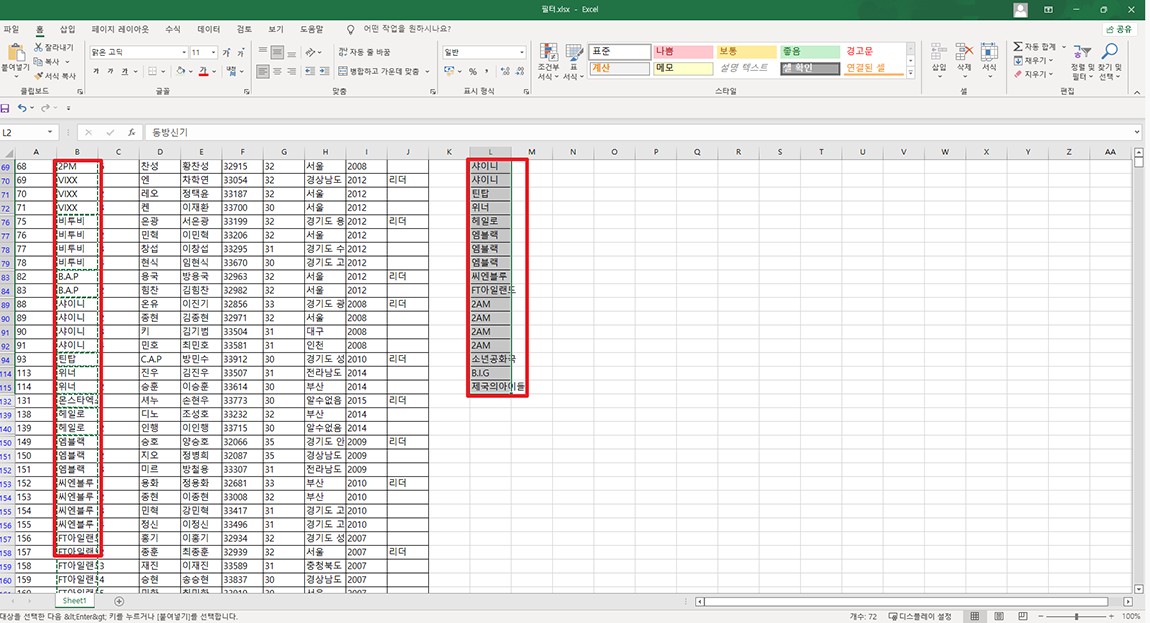
Task: Apply the Good (좋음) green cell style
Action: tap(809, 51)
